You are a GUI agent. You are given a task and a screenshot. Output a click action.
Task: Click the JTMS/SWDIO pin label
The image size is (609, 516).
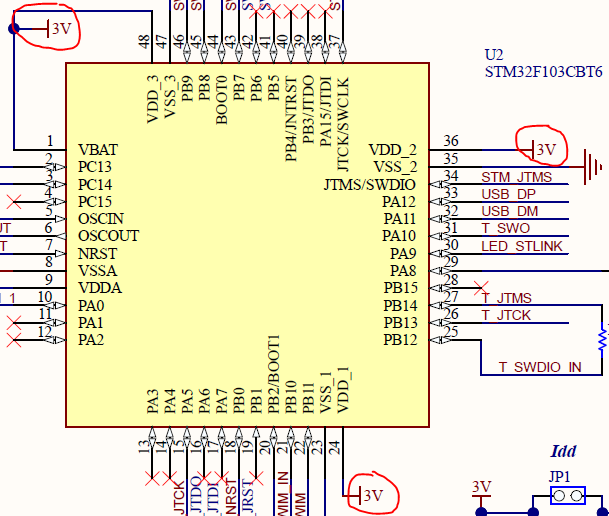point(370,185)
